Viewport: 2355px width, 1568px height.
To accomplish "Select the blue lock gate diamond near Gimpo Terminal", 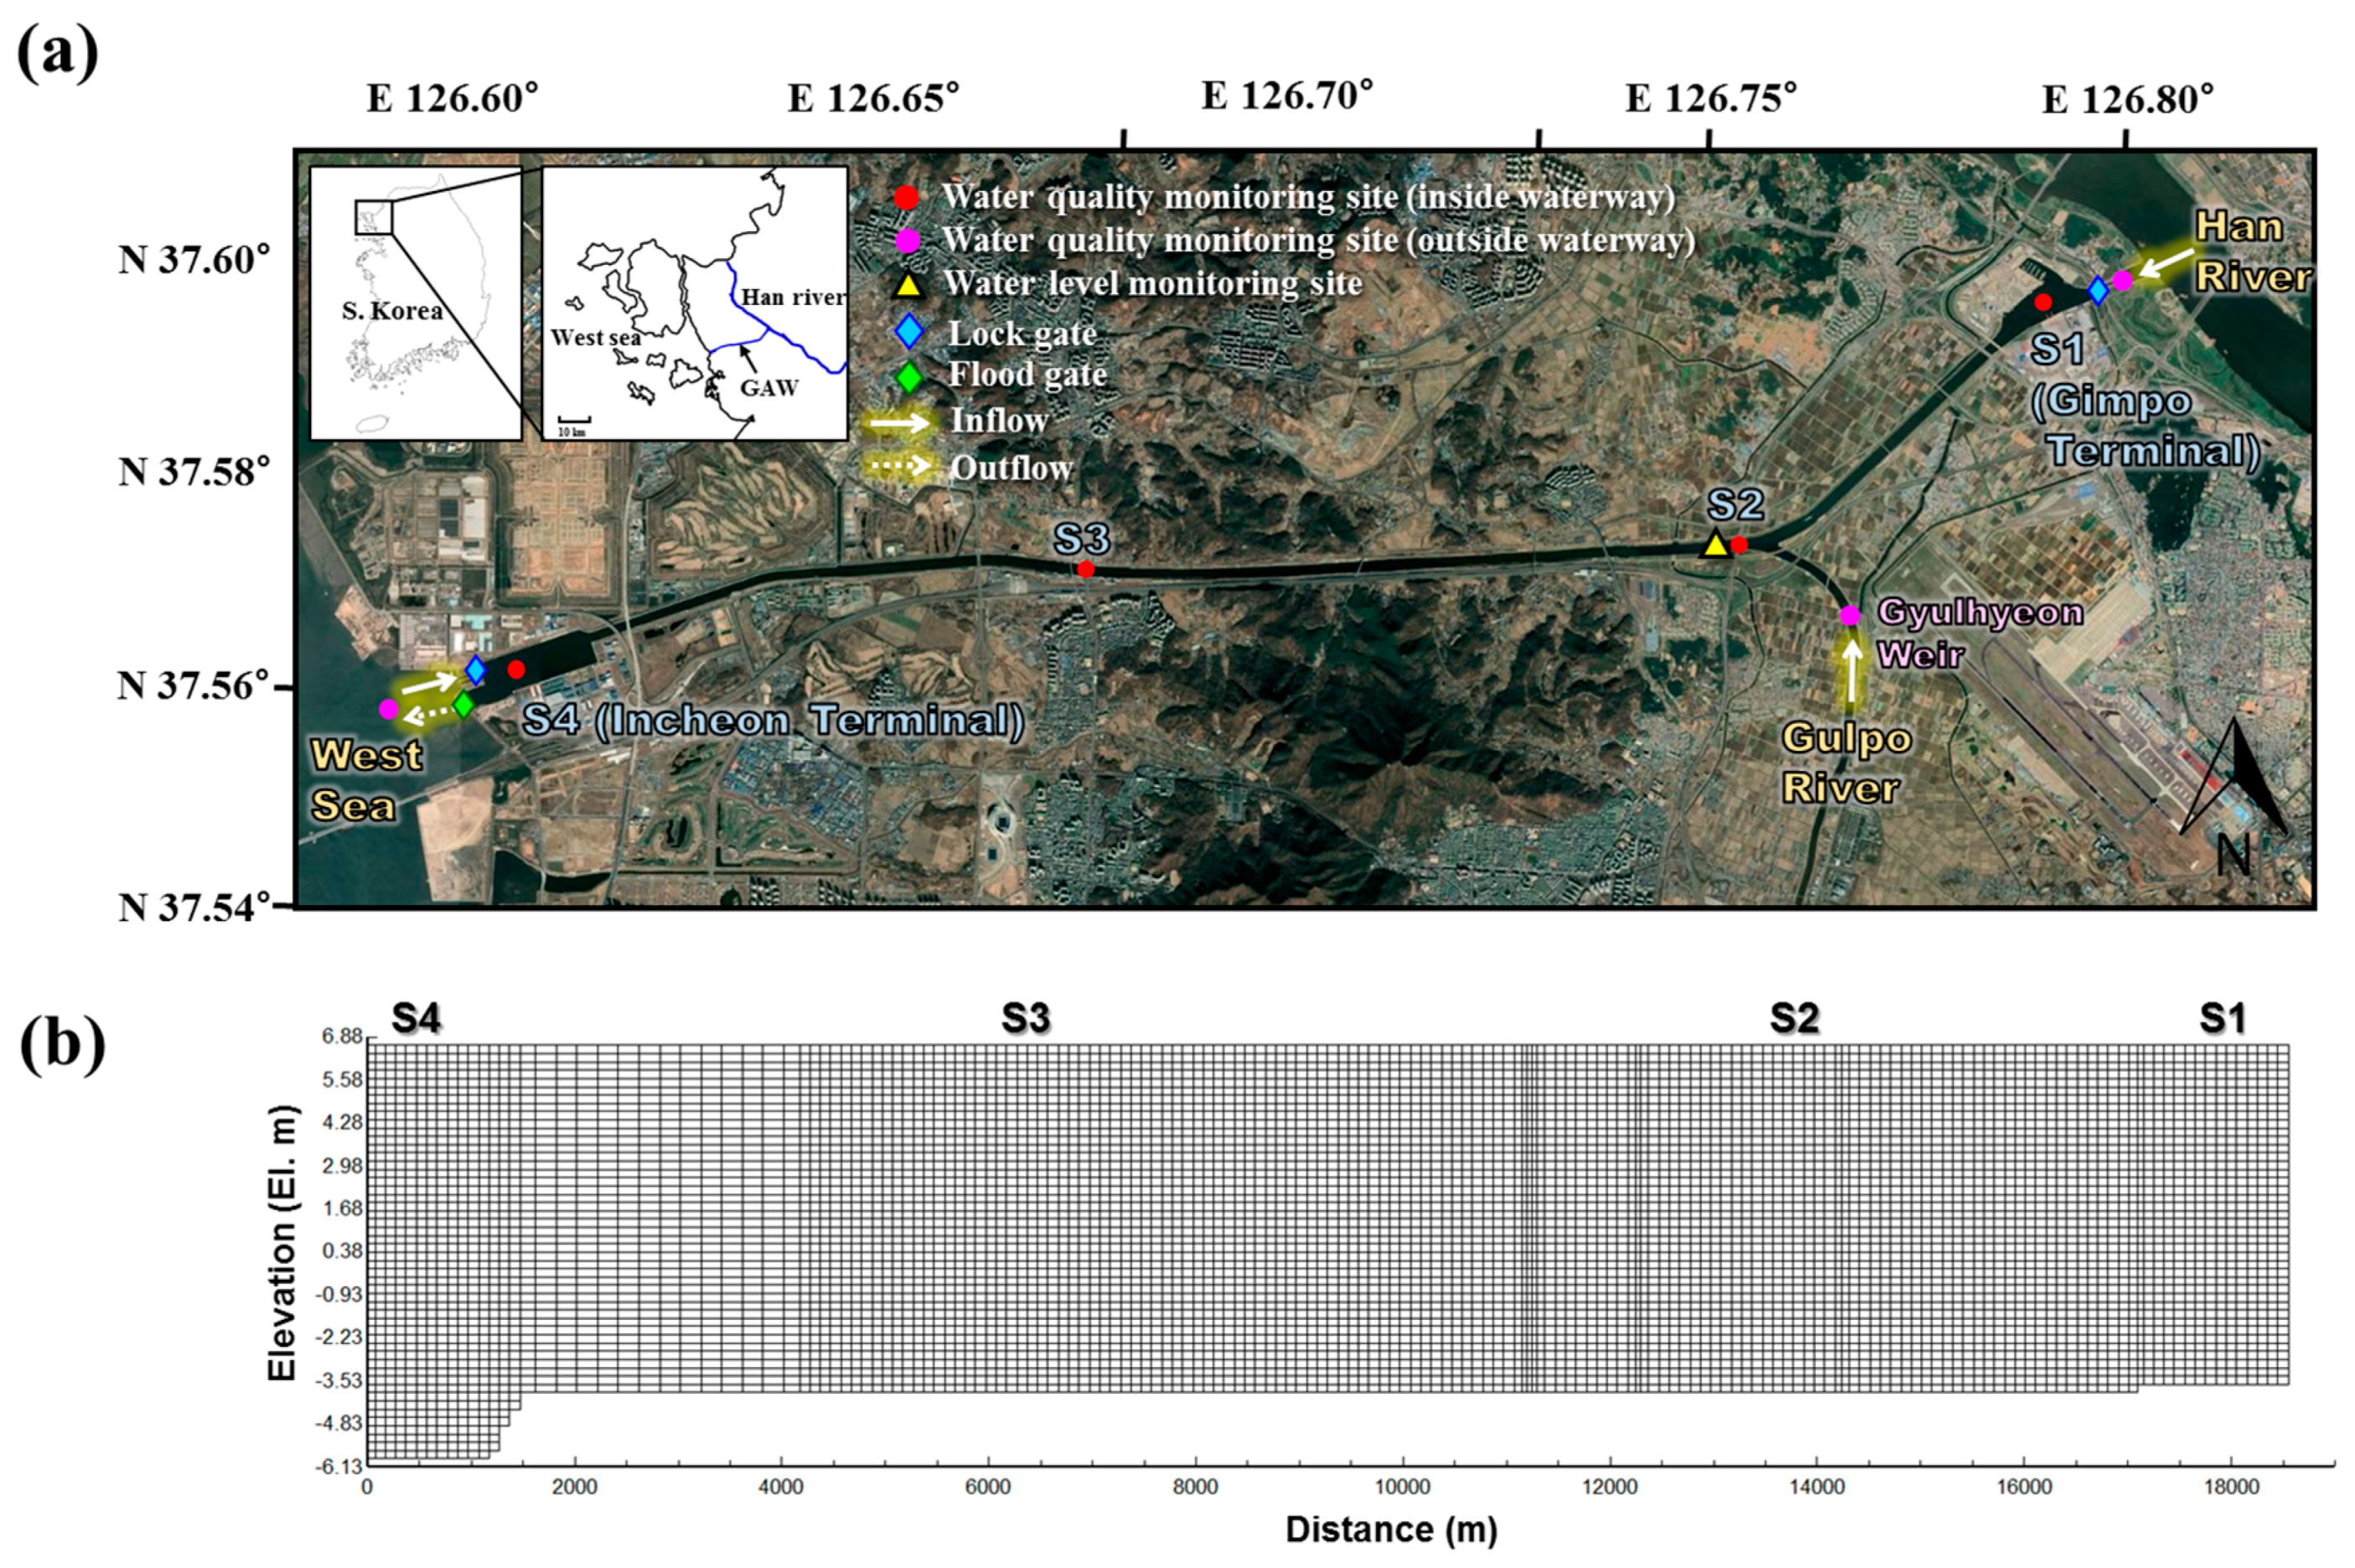I will click(x=2098, y=291).
